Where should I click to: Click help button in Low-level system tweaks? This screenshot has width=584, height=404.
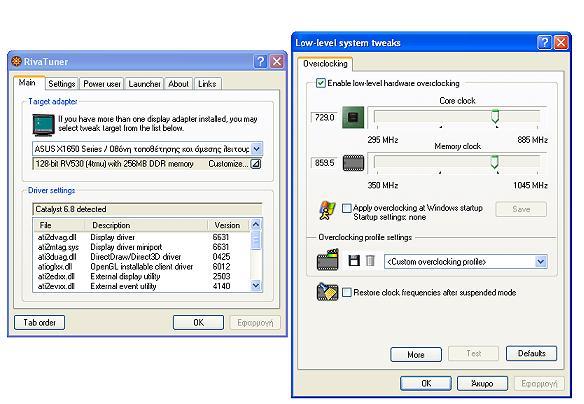(x=544, y=42)
